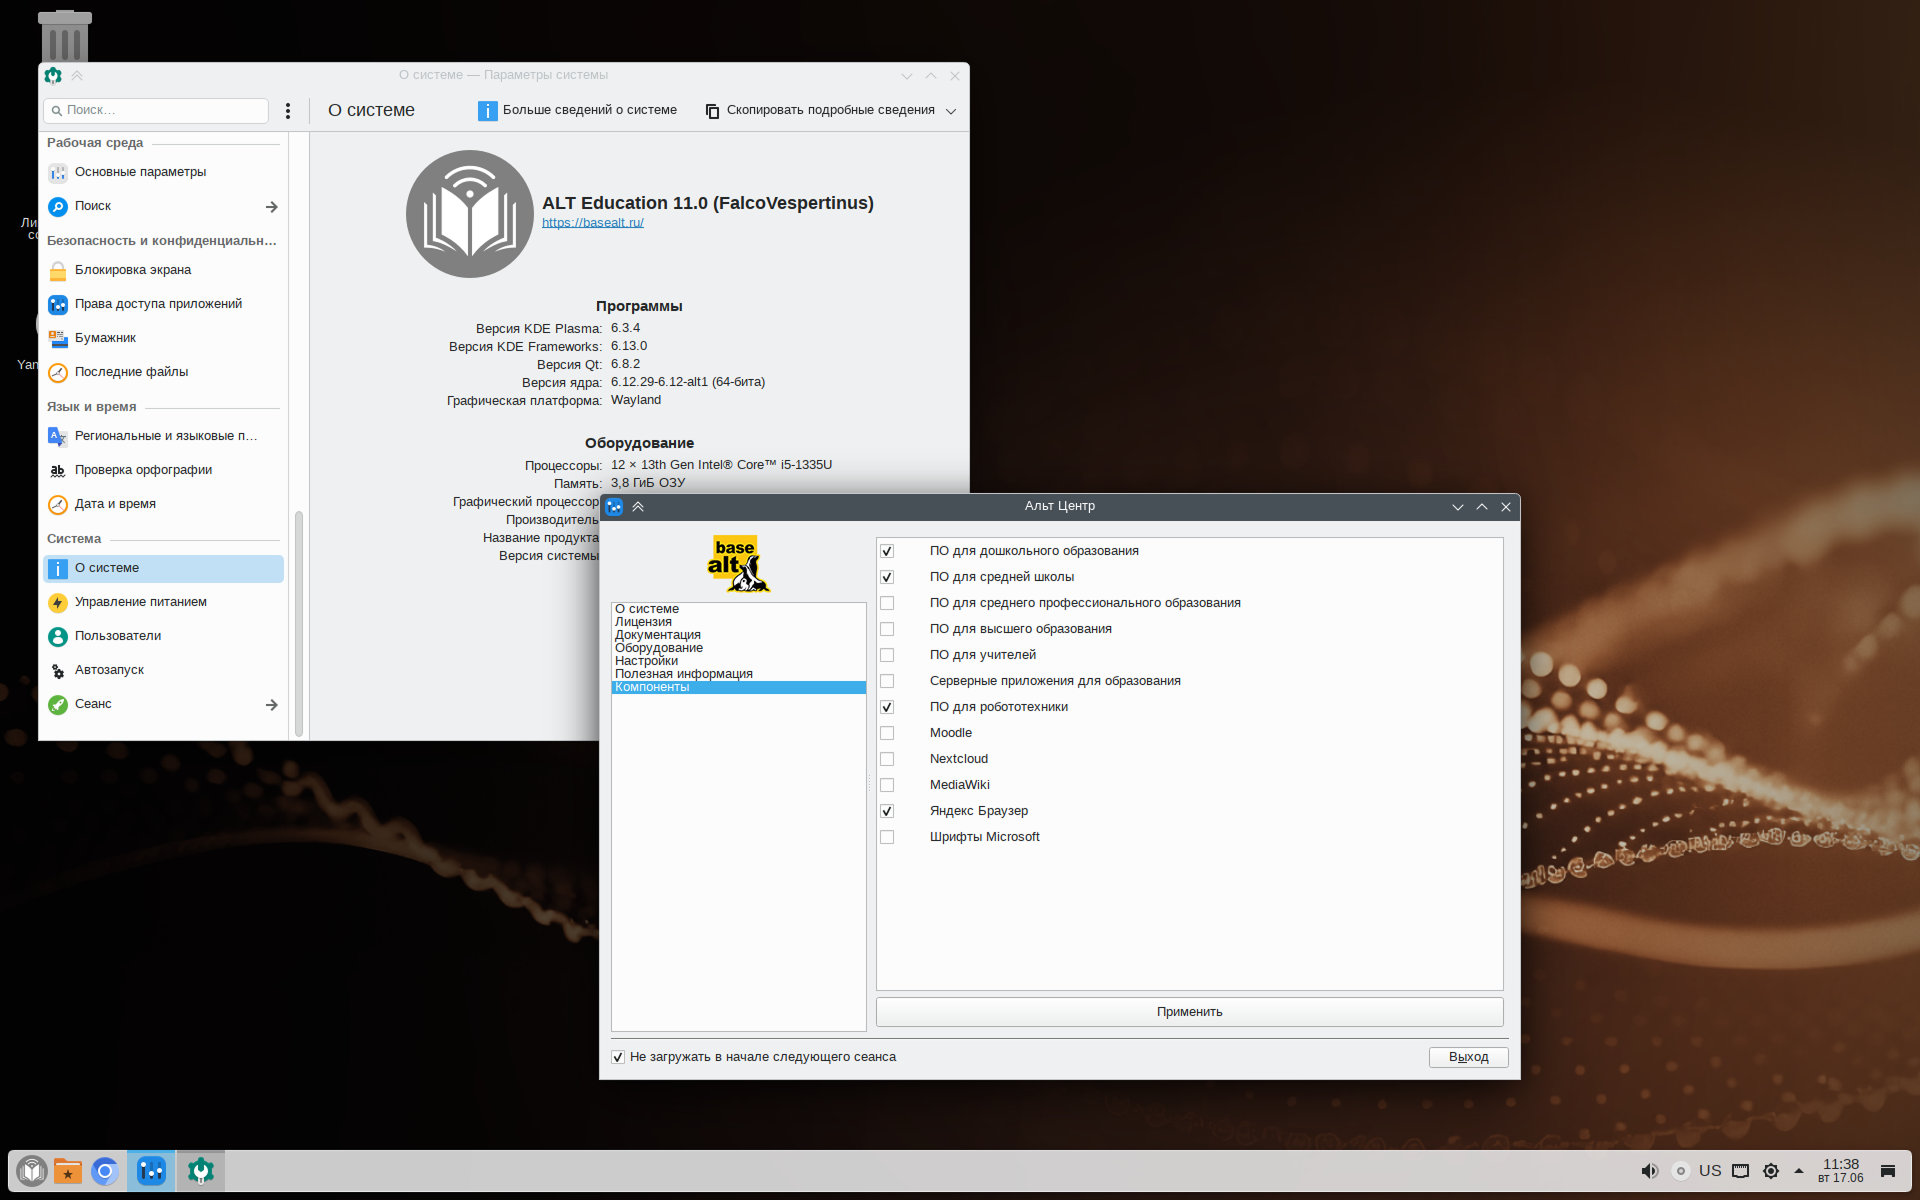
Task: Click the settings Поиск search field
Action: point(156,111)
